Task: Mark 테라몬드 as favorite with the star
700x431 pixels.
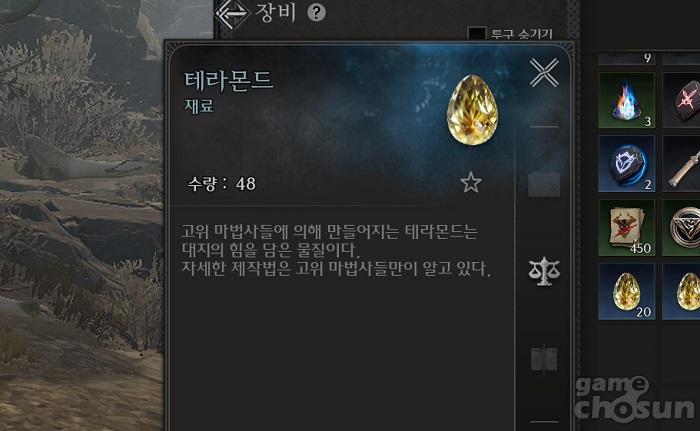Action: (x=471, y=183)
